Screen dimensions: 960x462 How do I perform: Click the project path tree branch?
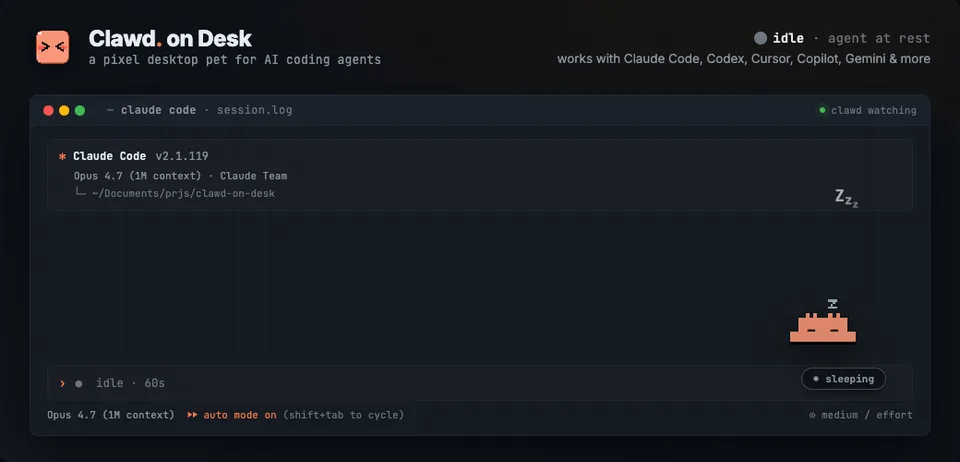[80, 193]
